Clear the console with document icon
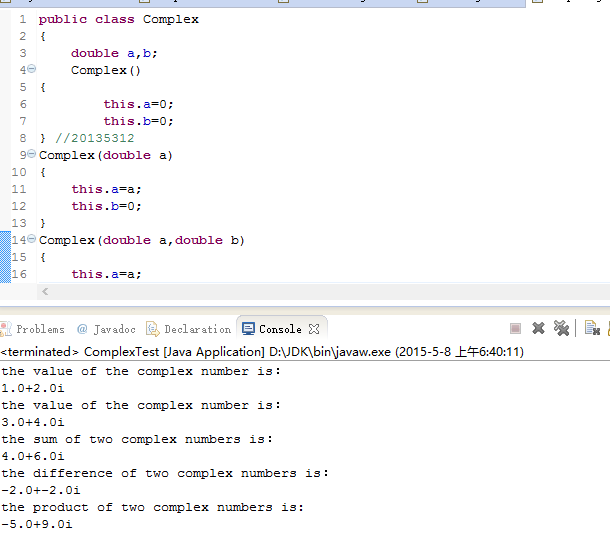This screenshot has height=556, width=610. tap(592, 328)
